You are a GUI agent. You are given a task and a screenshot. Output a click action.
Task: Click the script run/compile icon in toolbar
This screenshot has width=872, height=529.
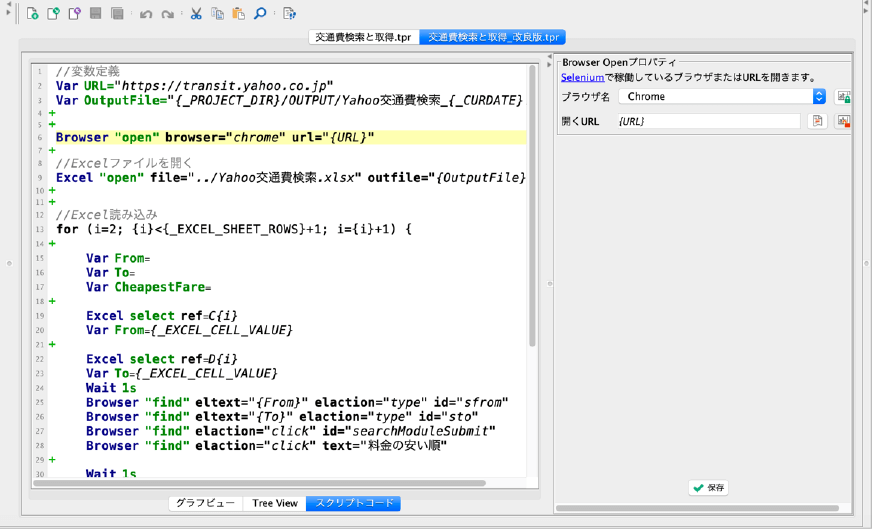289,13
